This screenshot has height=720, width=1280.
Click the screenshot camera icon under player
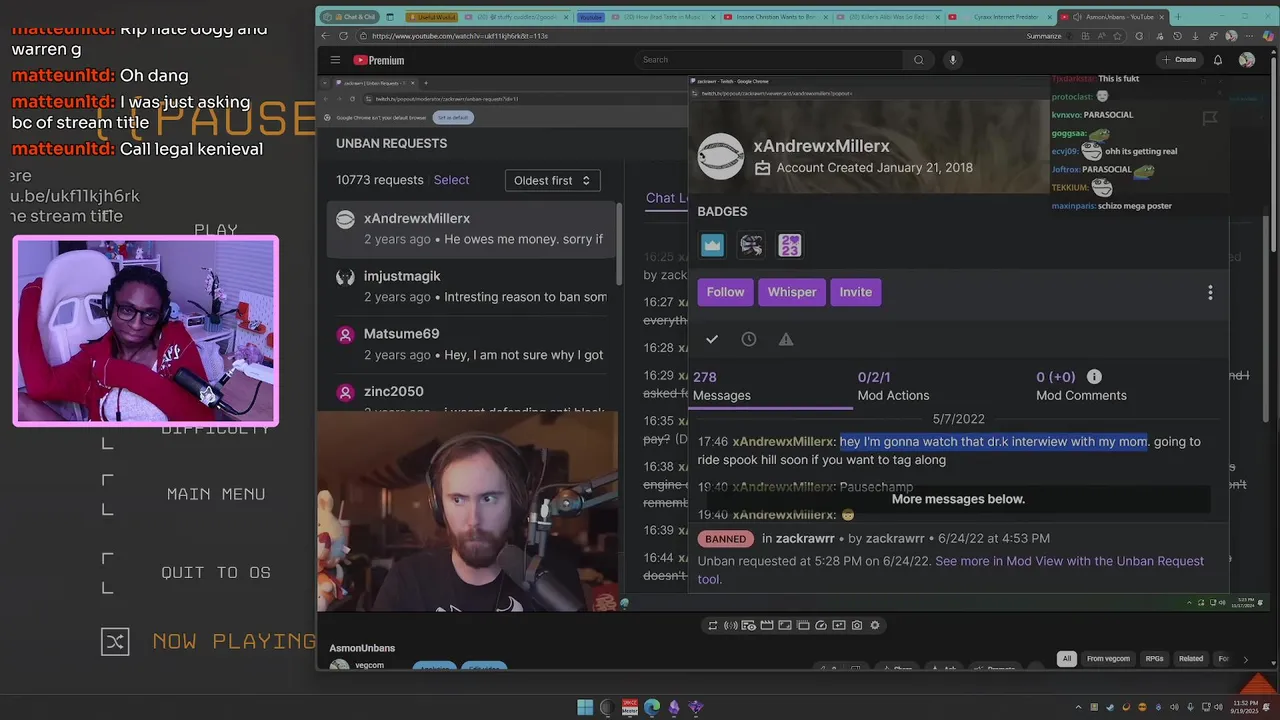click(857, 625)
